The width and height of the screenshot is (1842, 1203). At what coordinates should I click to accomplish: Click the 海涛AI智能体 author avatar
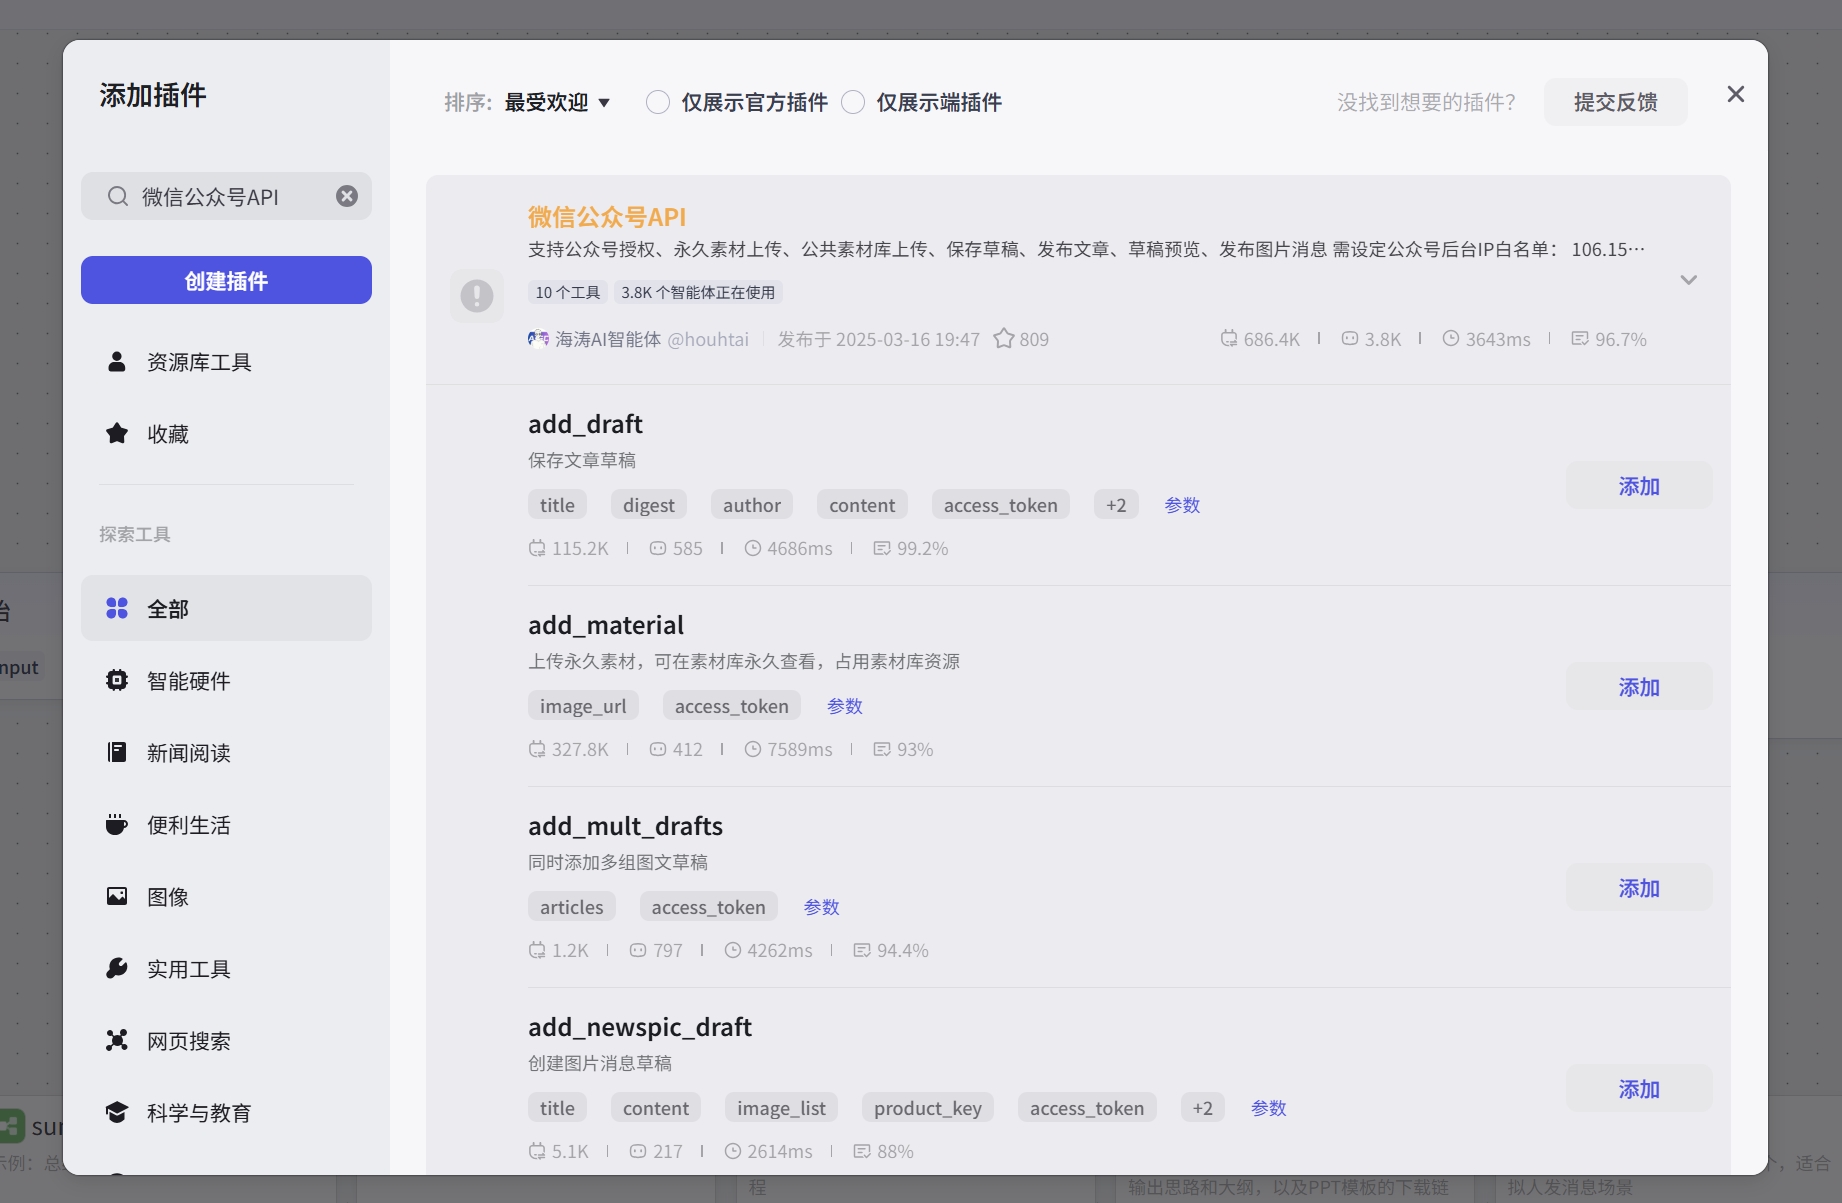pos(538,339)
